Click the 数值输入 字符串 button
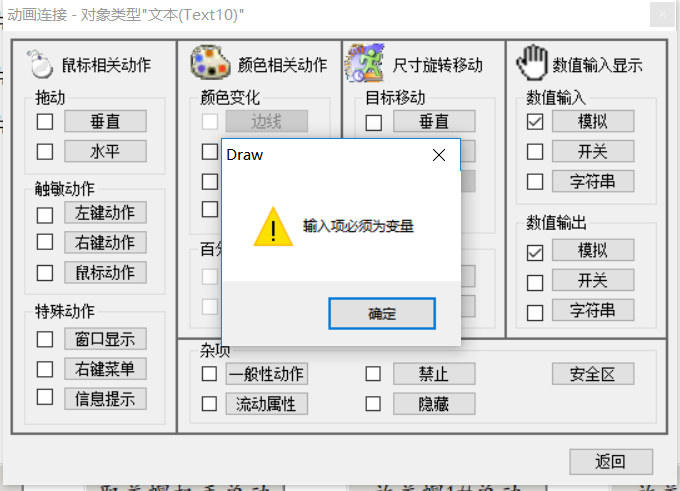The image size is (680, 491). [x=593, y=181]
